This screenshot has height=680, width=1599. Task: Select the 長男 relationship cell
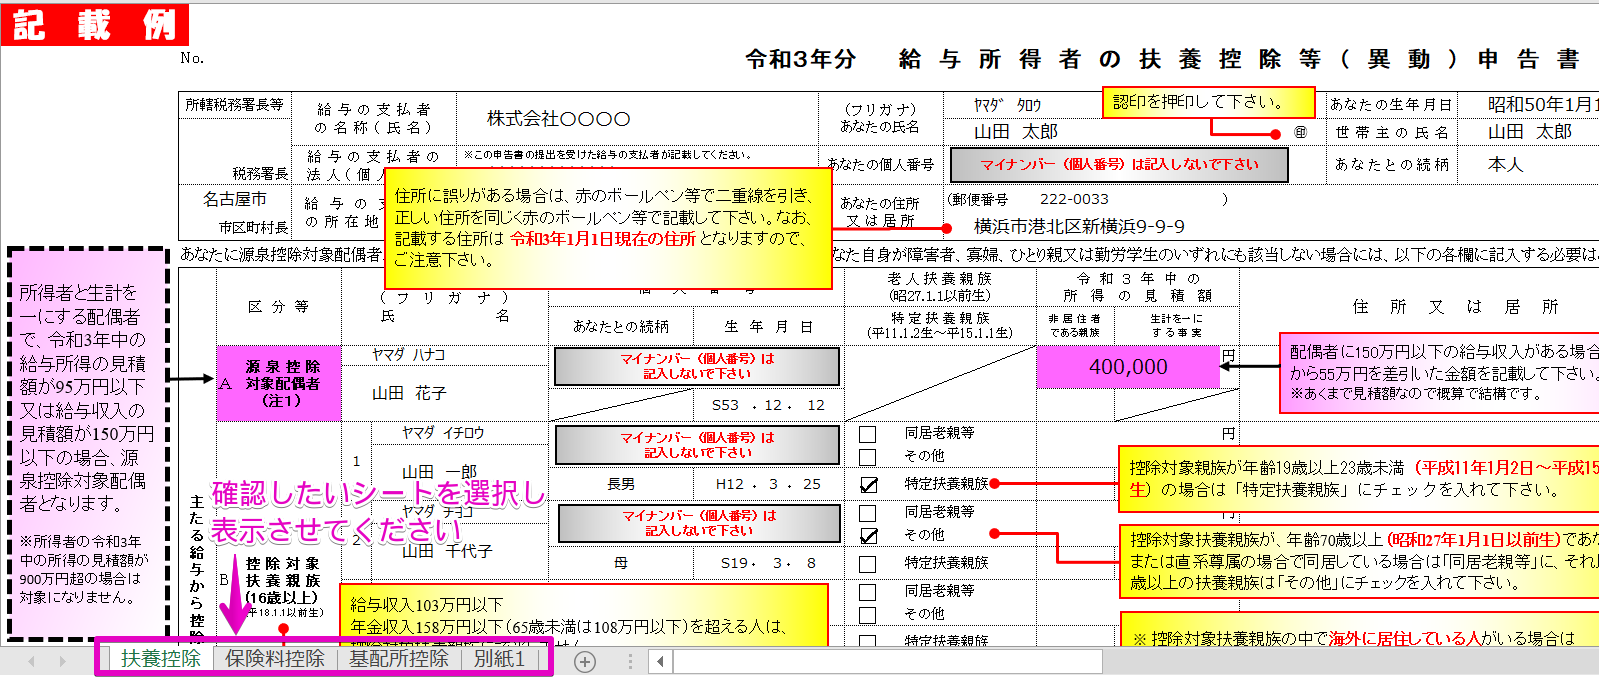pyautogui.click(x=621, y=484)
